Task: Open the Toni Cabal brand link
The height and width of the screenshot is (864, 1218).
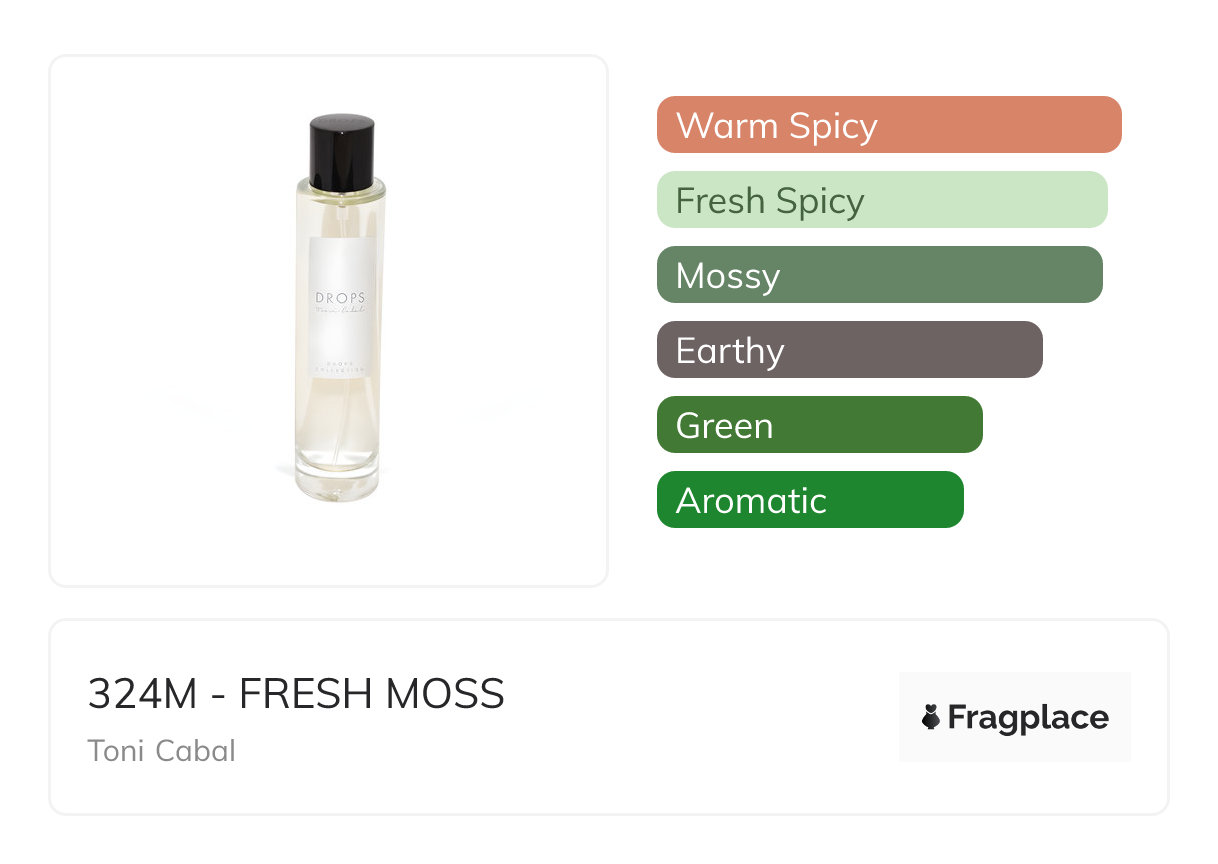Action: [x=162, y=751]
